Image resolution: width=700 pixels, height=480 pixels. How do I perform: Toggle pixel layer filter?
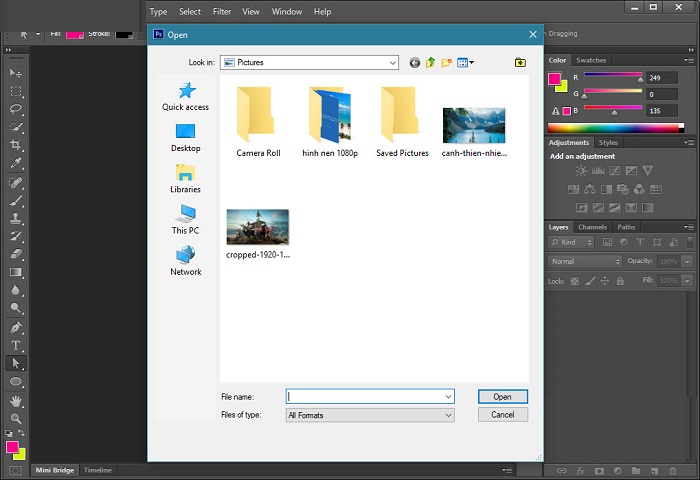[607, 242]
